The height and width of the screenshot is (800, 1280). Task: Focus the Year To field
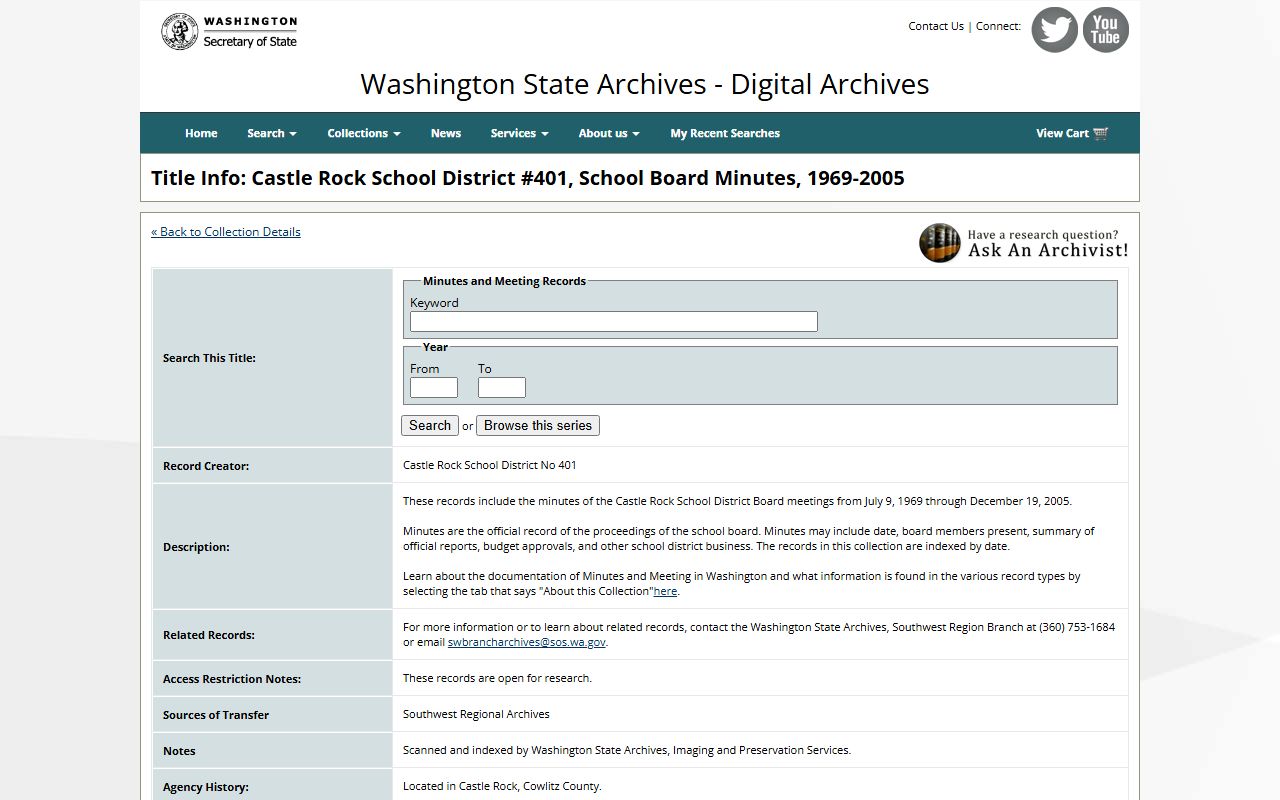point(502,387)
